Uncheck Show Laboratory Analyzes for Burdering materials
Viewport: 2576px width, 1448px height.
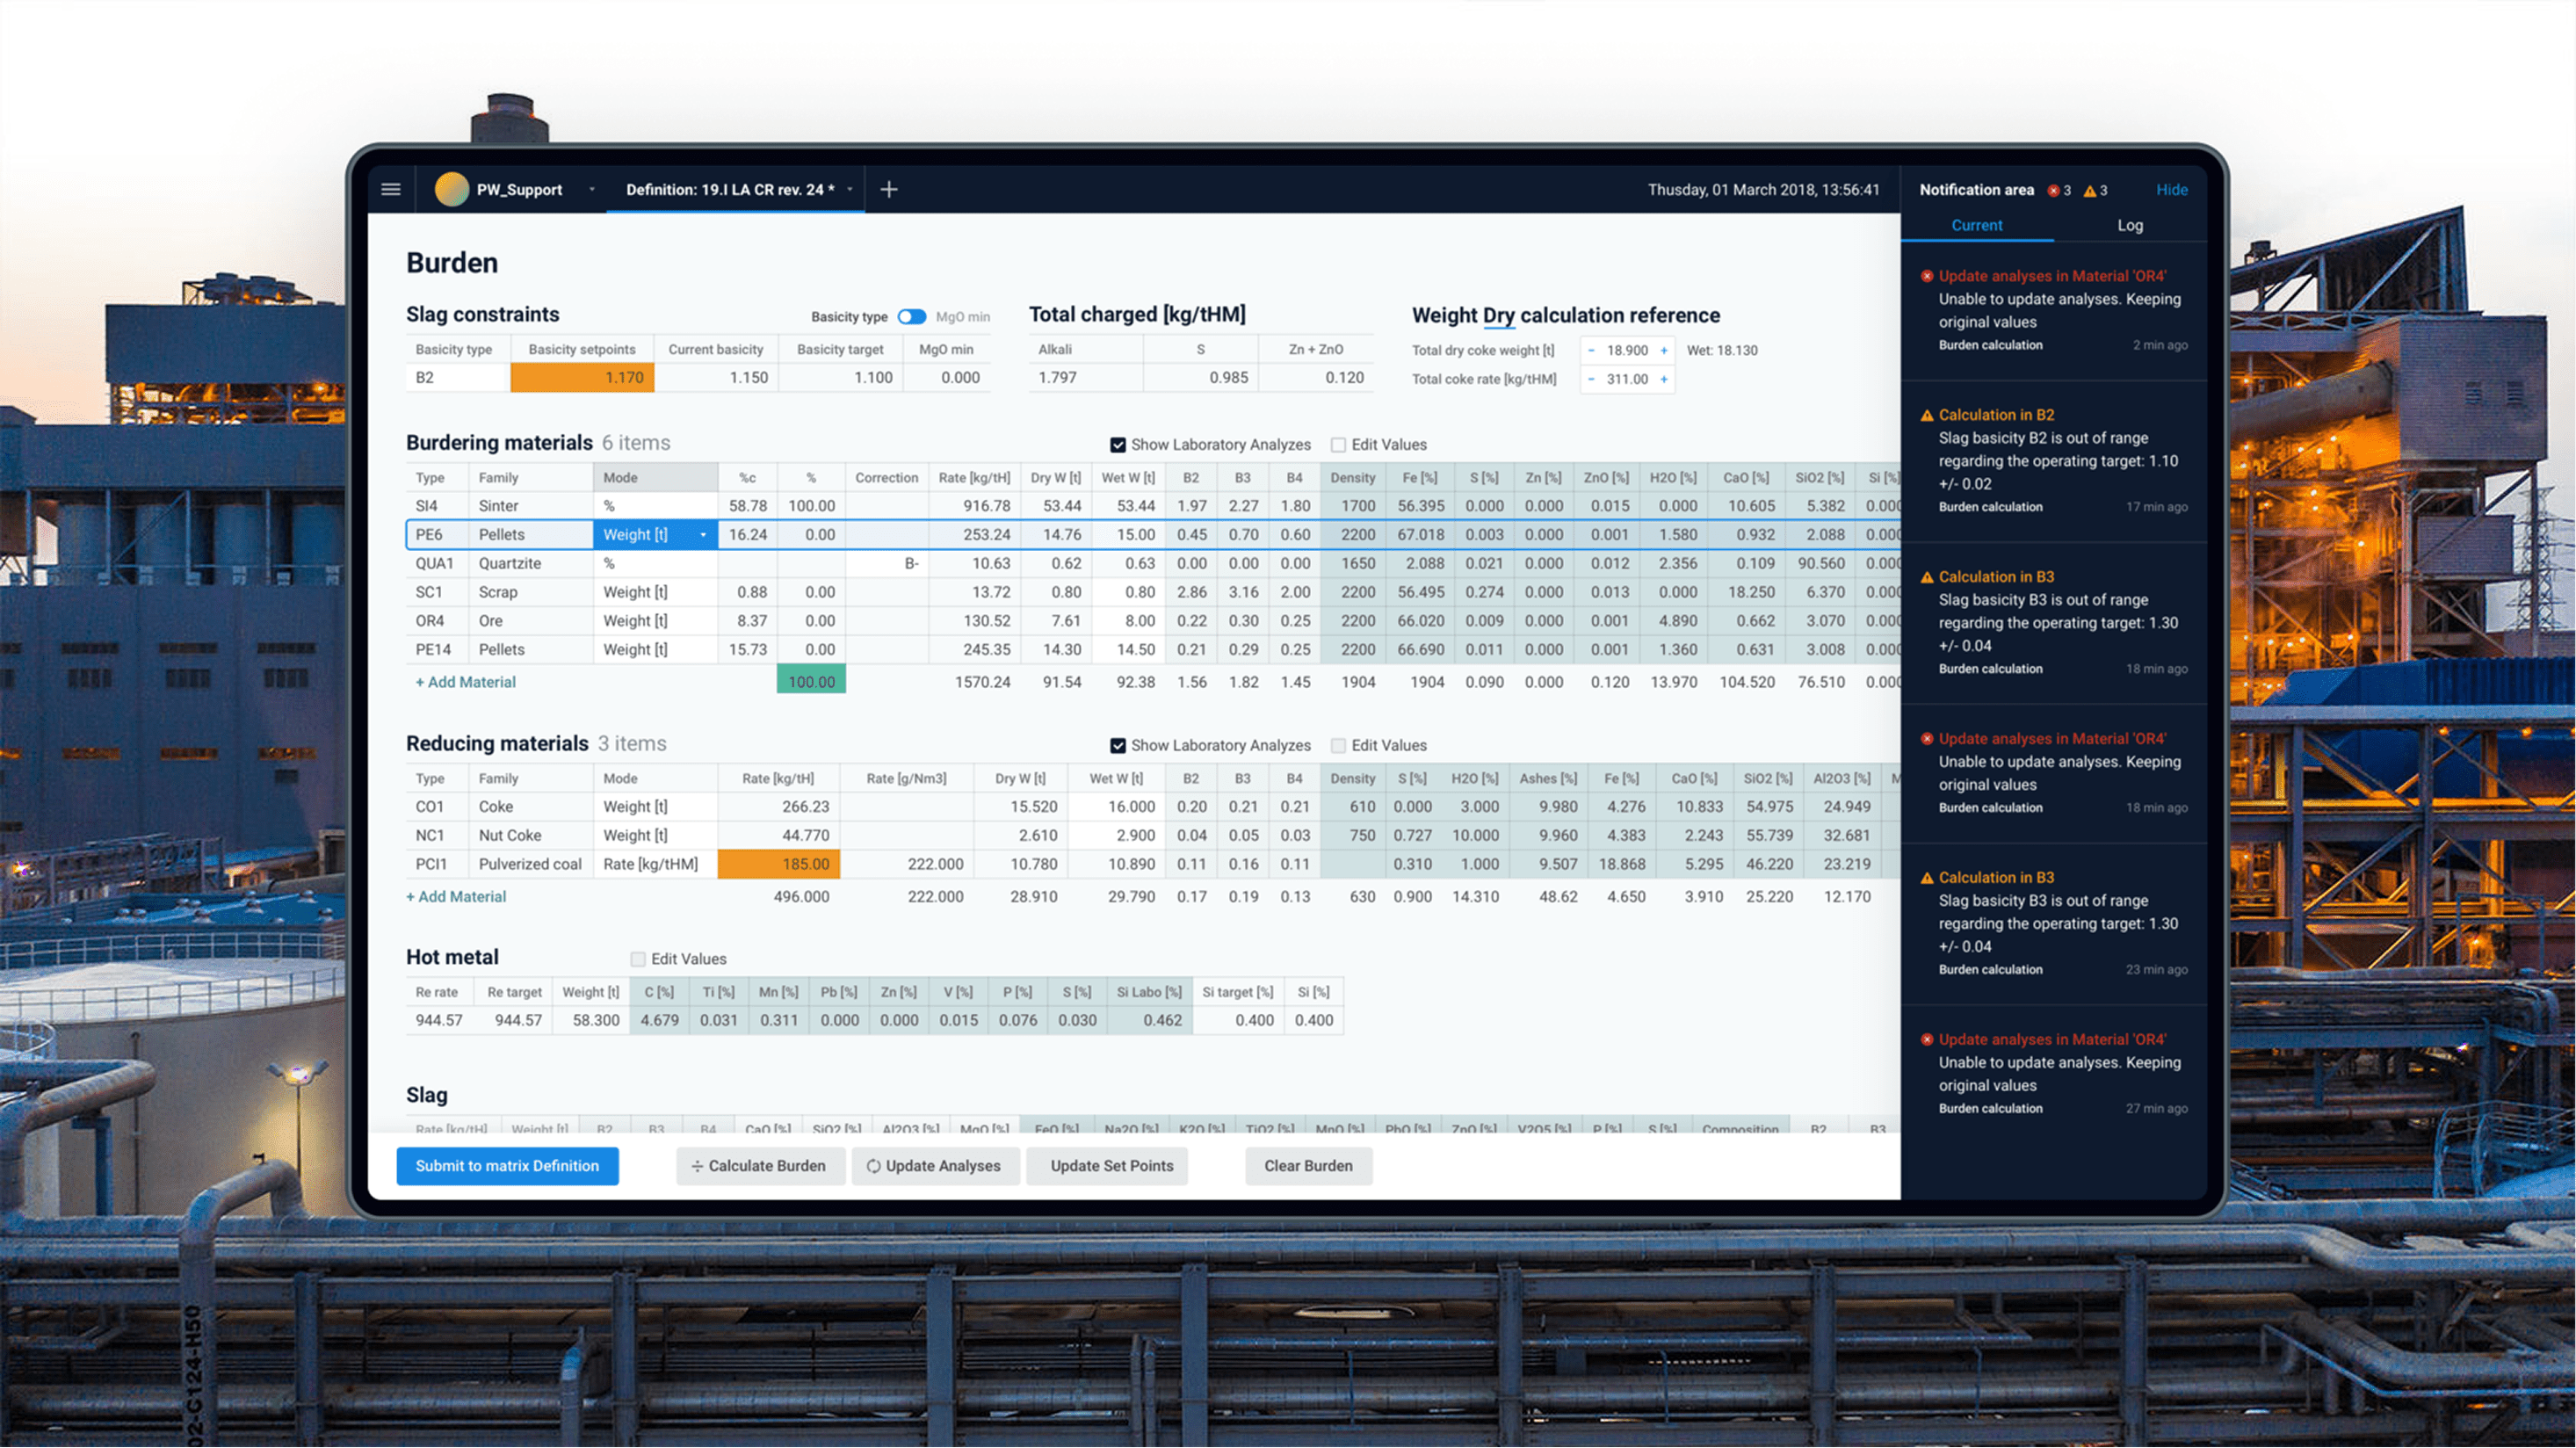1118,445
